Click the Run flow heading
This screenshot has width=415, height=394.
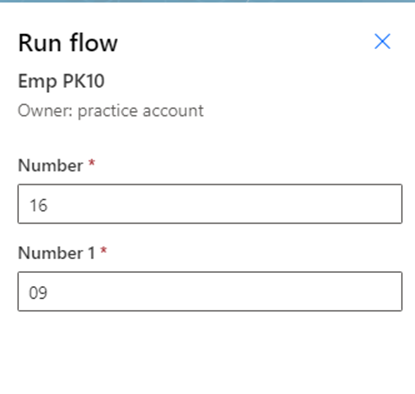coord(68,43)
